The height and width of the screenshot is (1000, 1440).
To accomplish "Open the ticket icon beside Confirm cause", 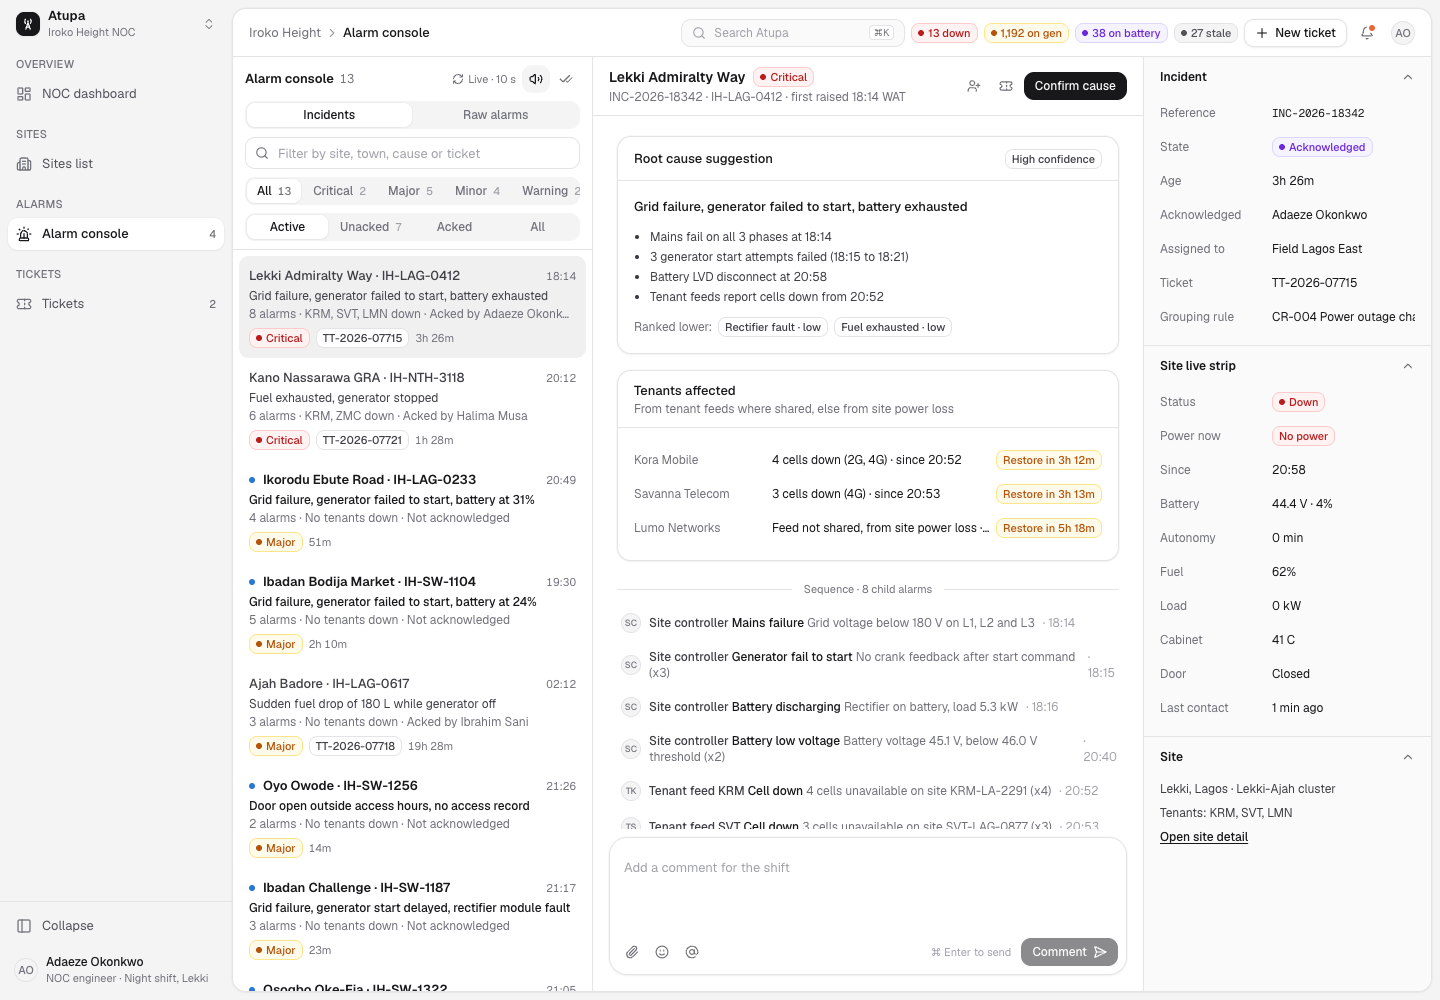I will coord(1006,86).
